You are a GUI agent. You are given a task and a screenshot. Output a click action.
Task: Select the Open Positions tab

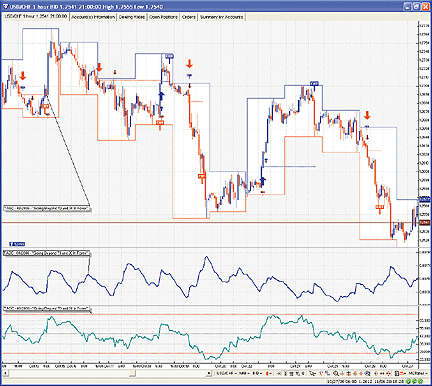(x=163, y=17)
